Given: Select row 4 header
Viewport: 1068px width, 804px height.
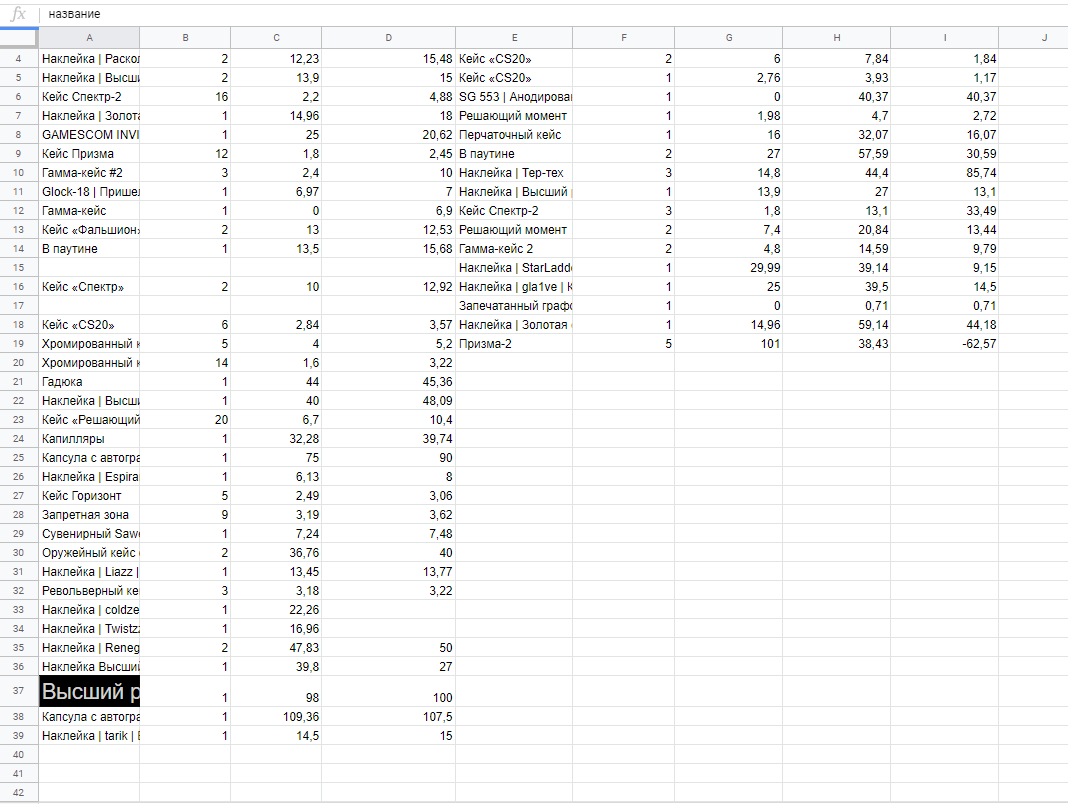Looking at the screenshot, I should [x=18, y=59].
